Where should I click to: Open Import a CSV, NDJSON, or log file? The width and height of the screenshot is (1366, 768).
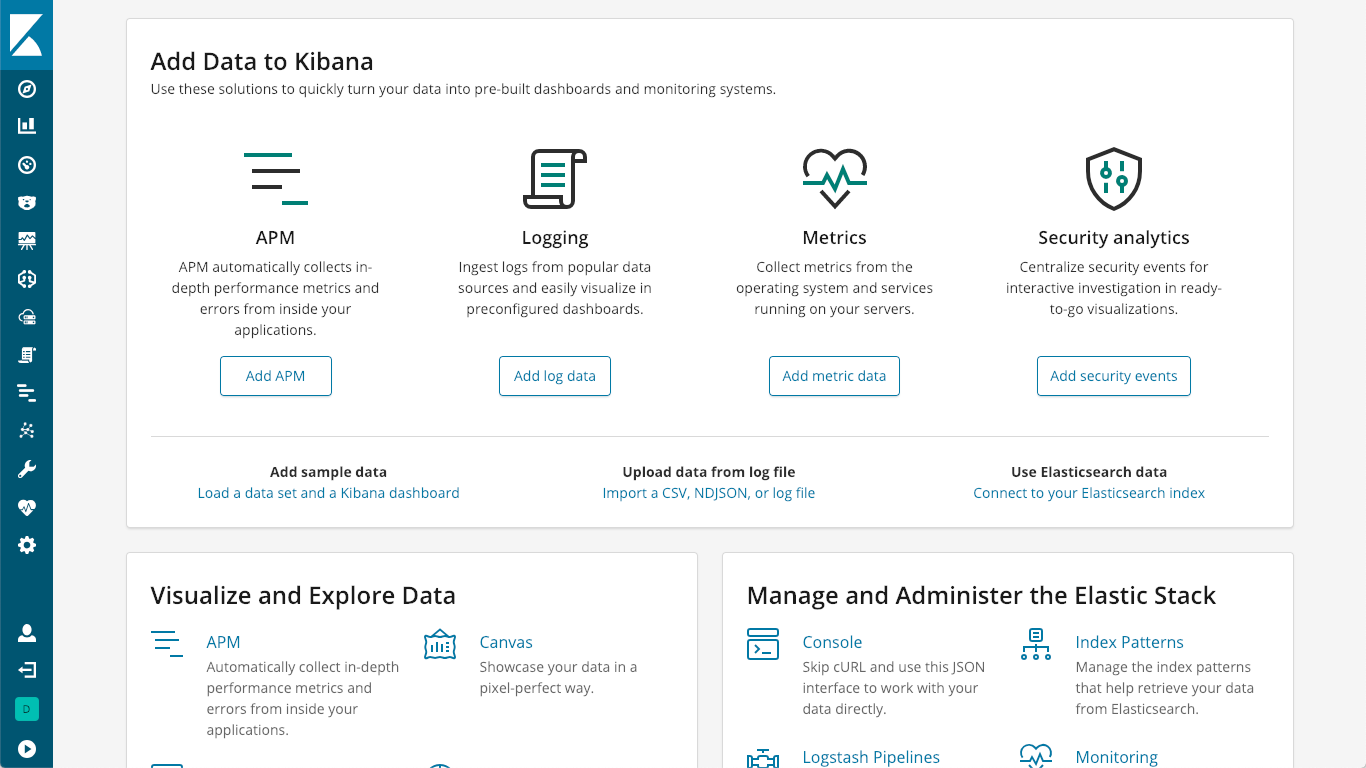tap(709, 493)
